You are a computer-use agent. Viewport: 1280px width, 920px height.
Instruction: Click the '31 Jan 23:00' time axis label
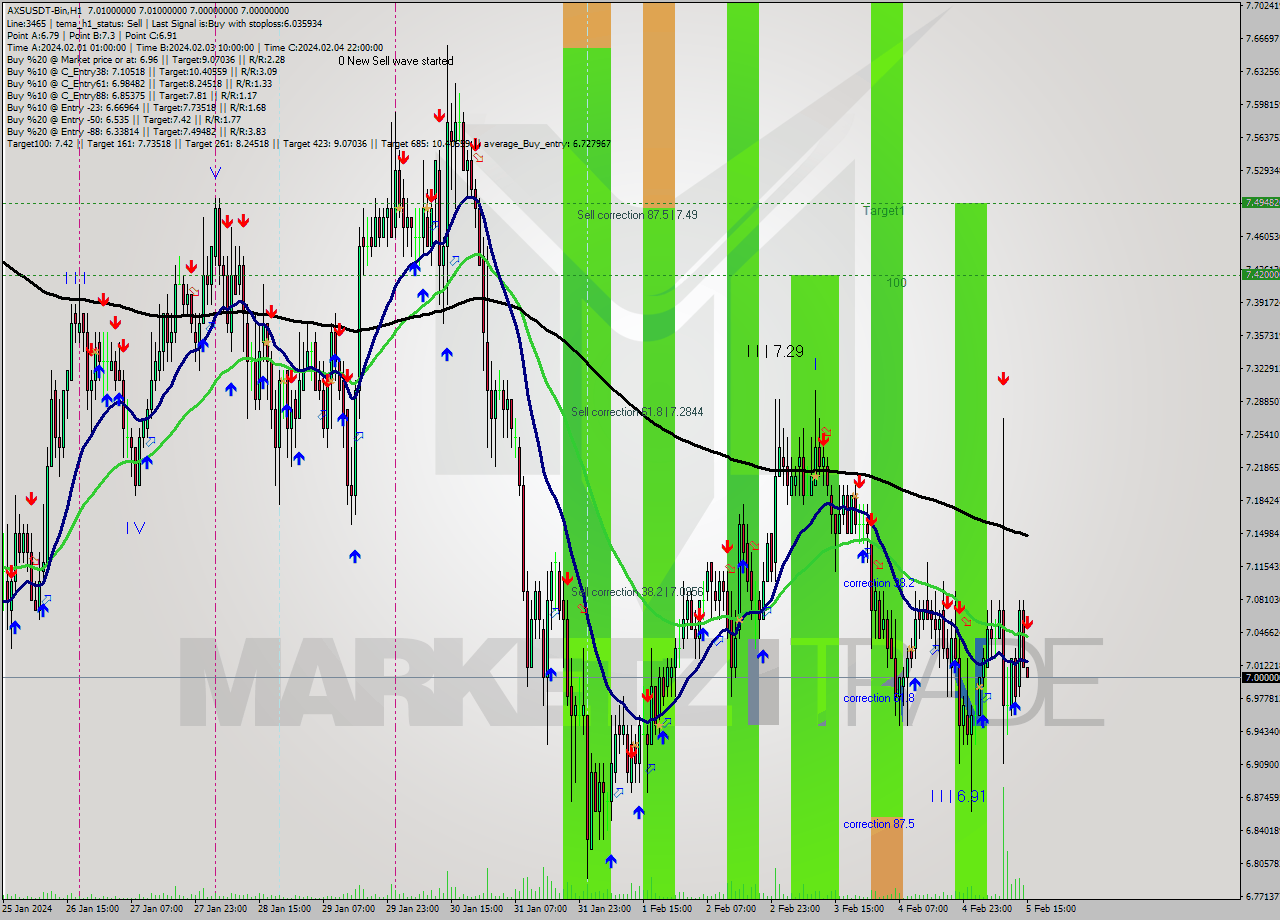coord(604,909)
